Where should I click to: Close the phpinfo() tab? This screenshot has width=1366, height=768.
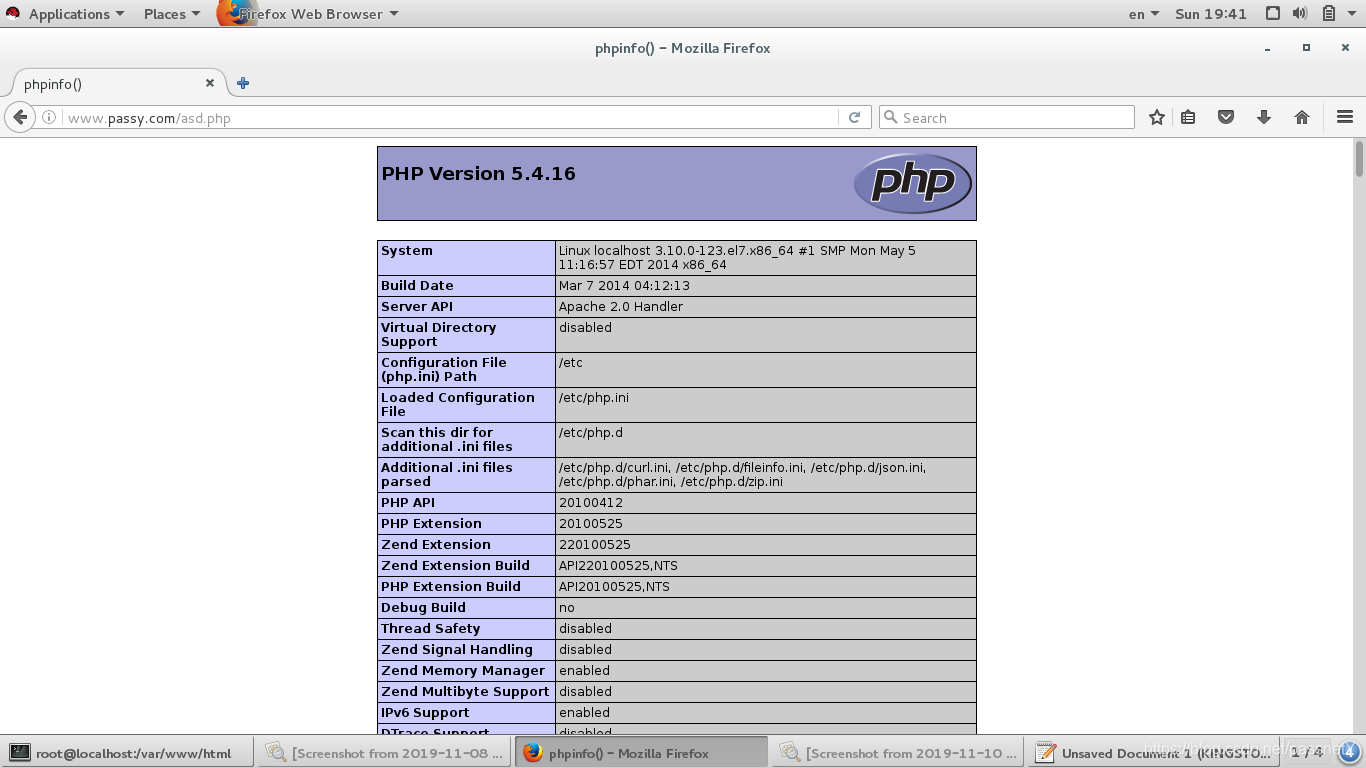[x=210, y=83]
